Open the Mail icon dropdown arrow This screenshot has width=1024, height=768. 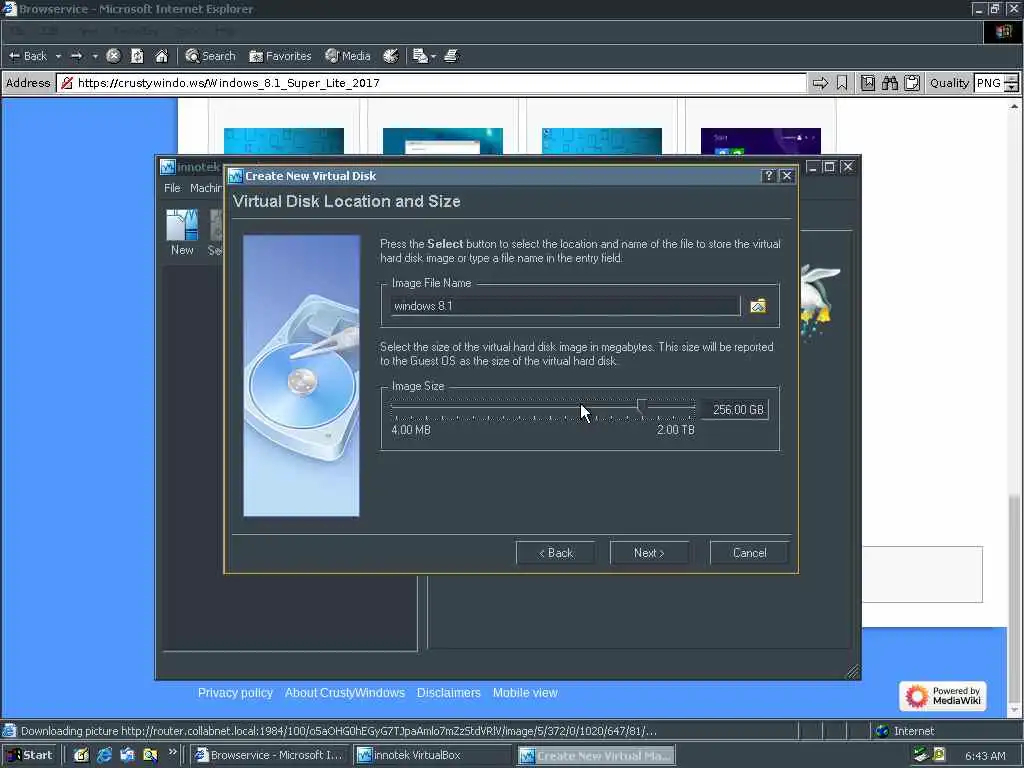pyautogui.click(x=433, y=56)
